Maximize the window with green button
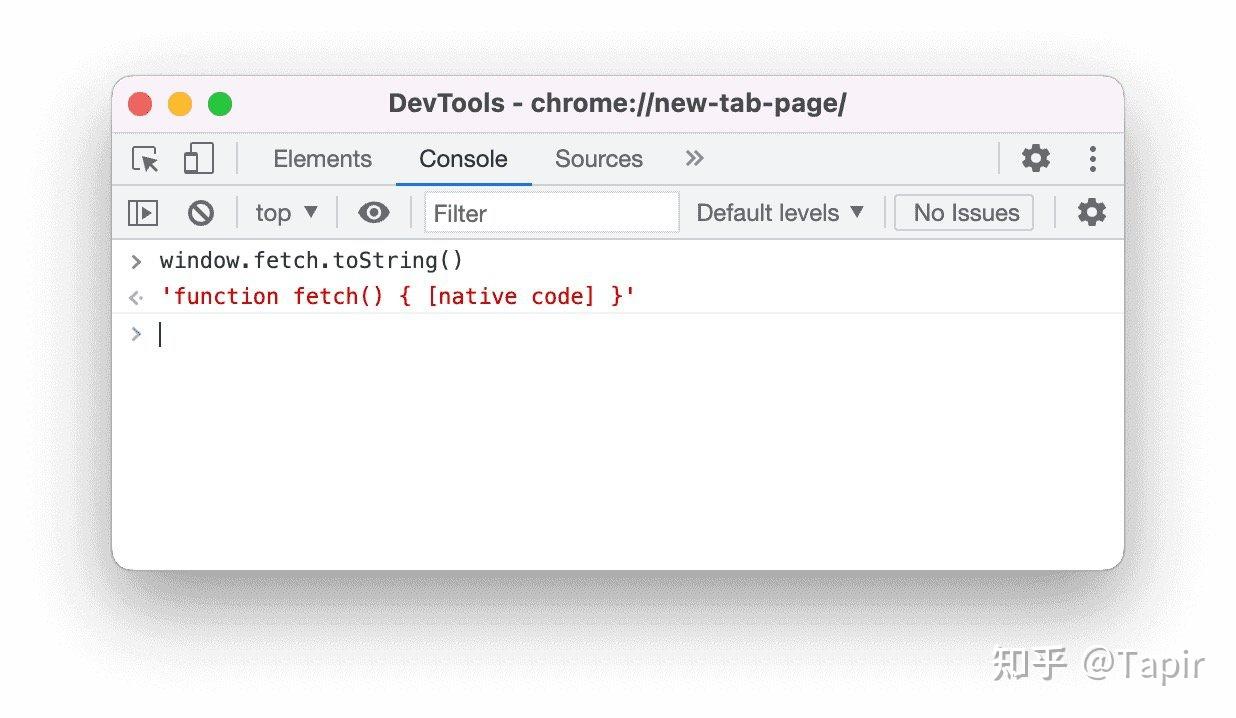This screenshot has height=718, width=1236. pos(220,104)
